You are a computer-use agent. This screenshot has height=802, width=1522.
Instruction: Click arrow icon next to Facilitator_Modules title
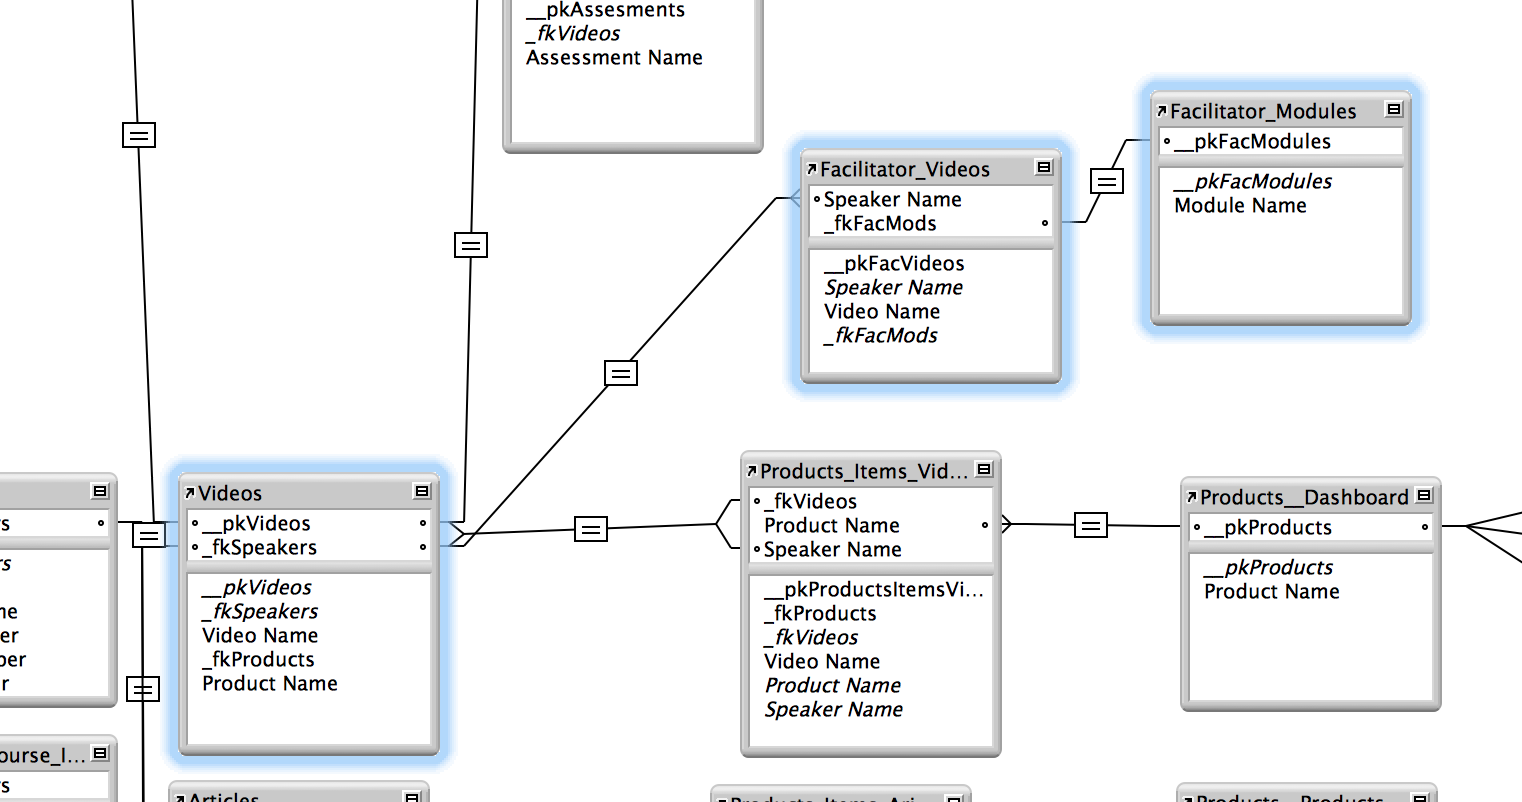[x=1162, y=111]
